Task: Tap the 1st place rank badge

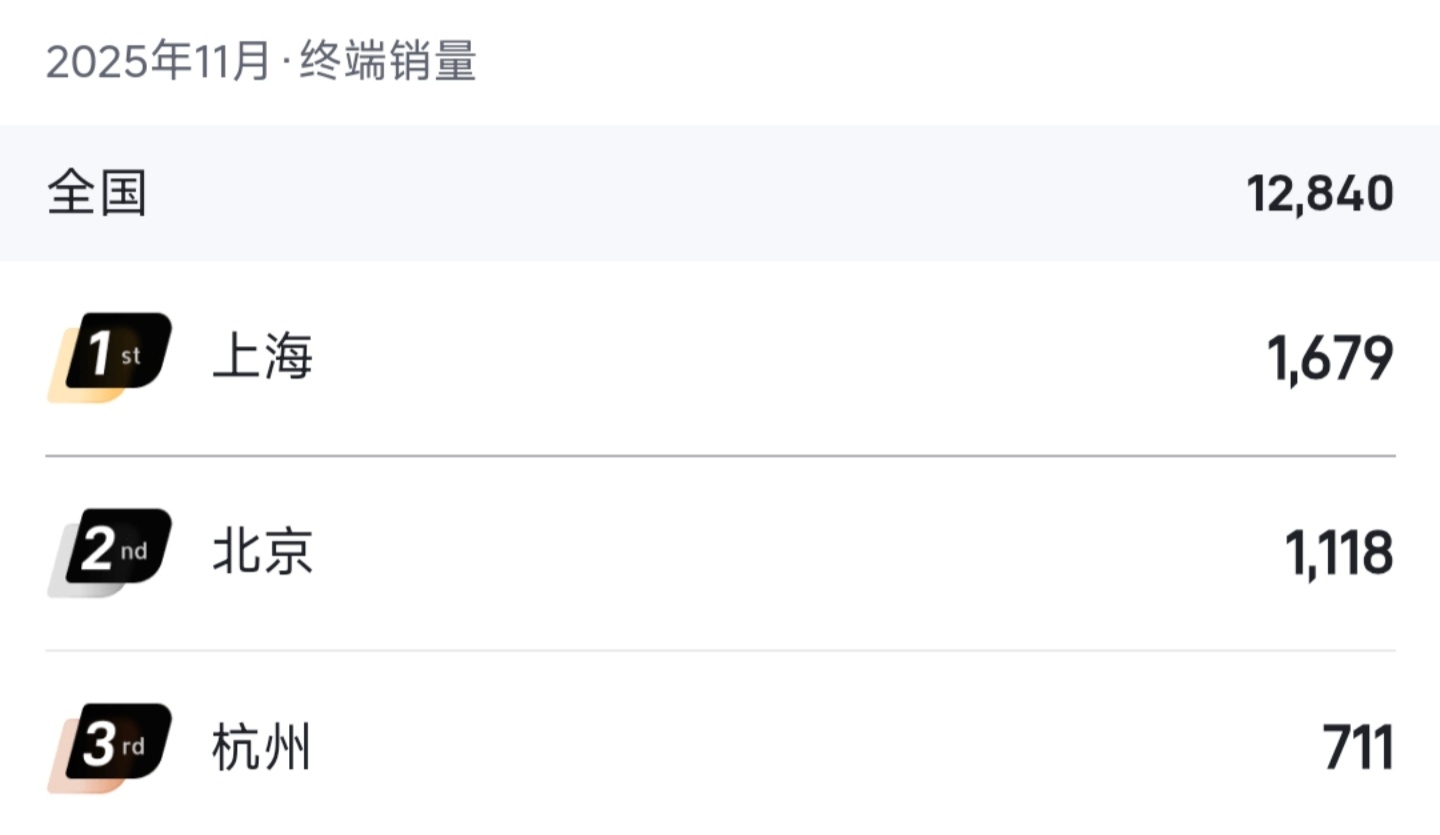Action: coord(109,357)
